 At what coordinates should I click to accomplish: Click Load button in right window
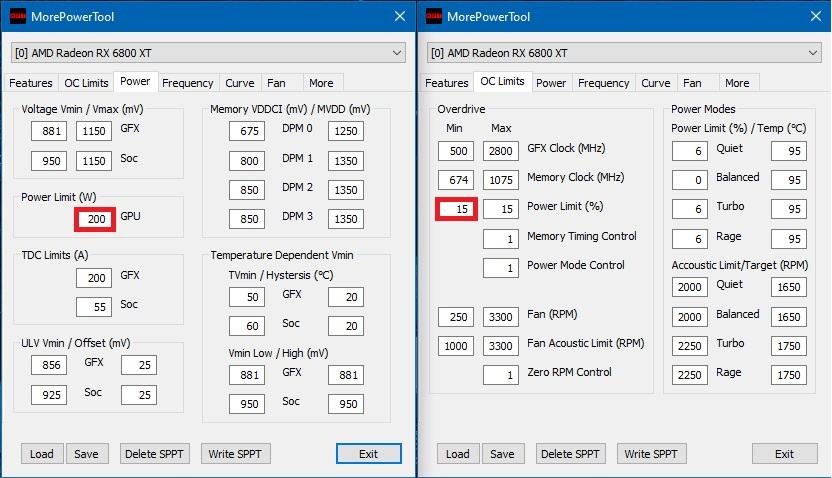[x=458, y=454]
